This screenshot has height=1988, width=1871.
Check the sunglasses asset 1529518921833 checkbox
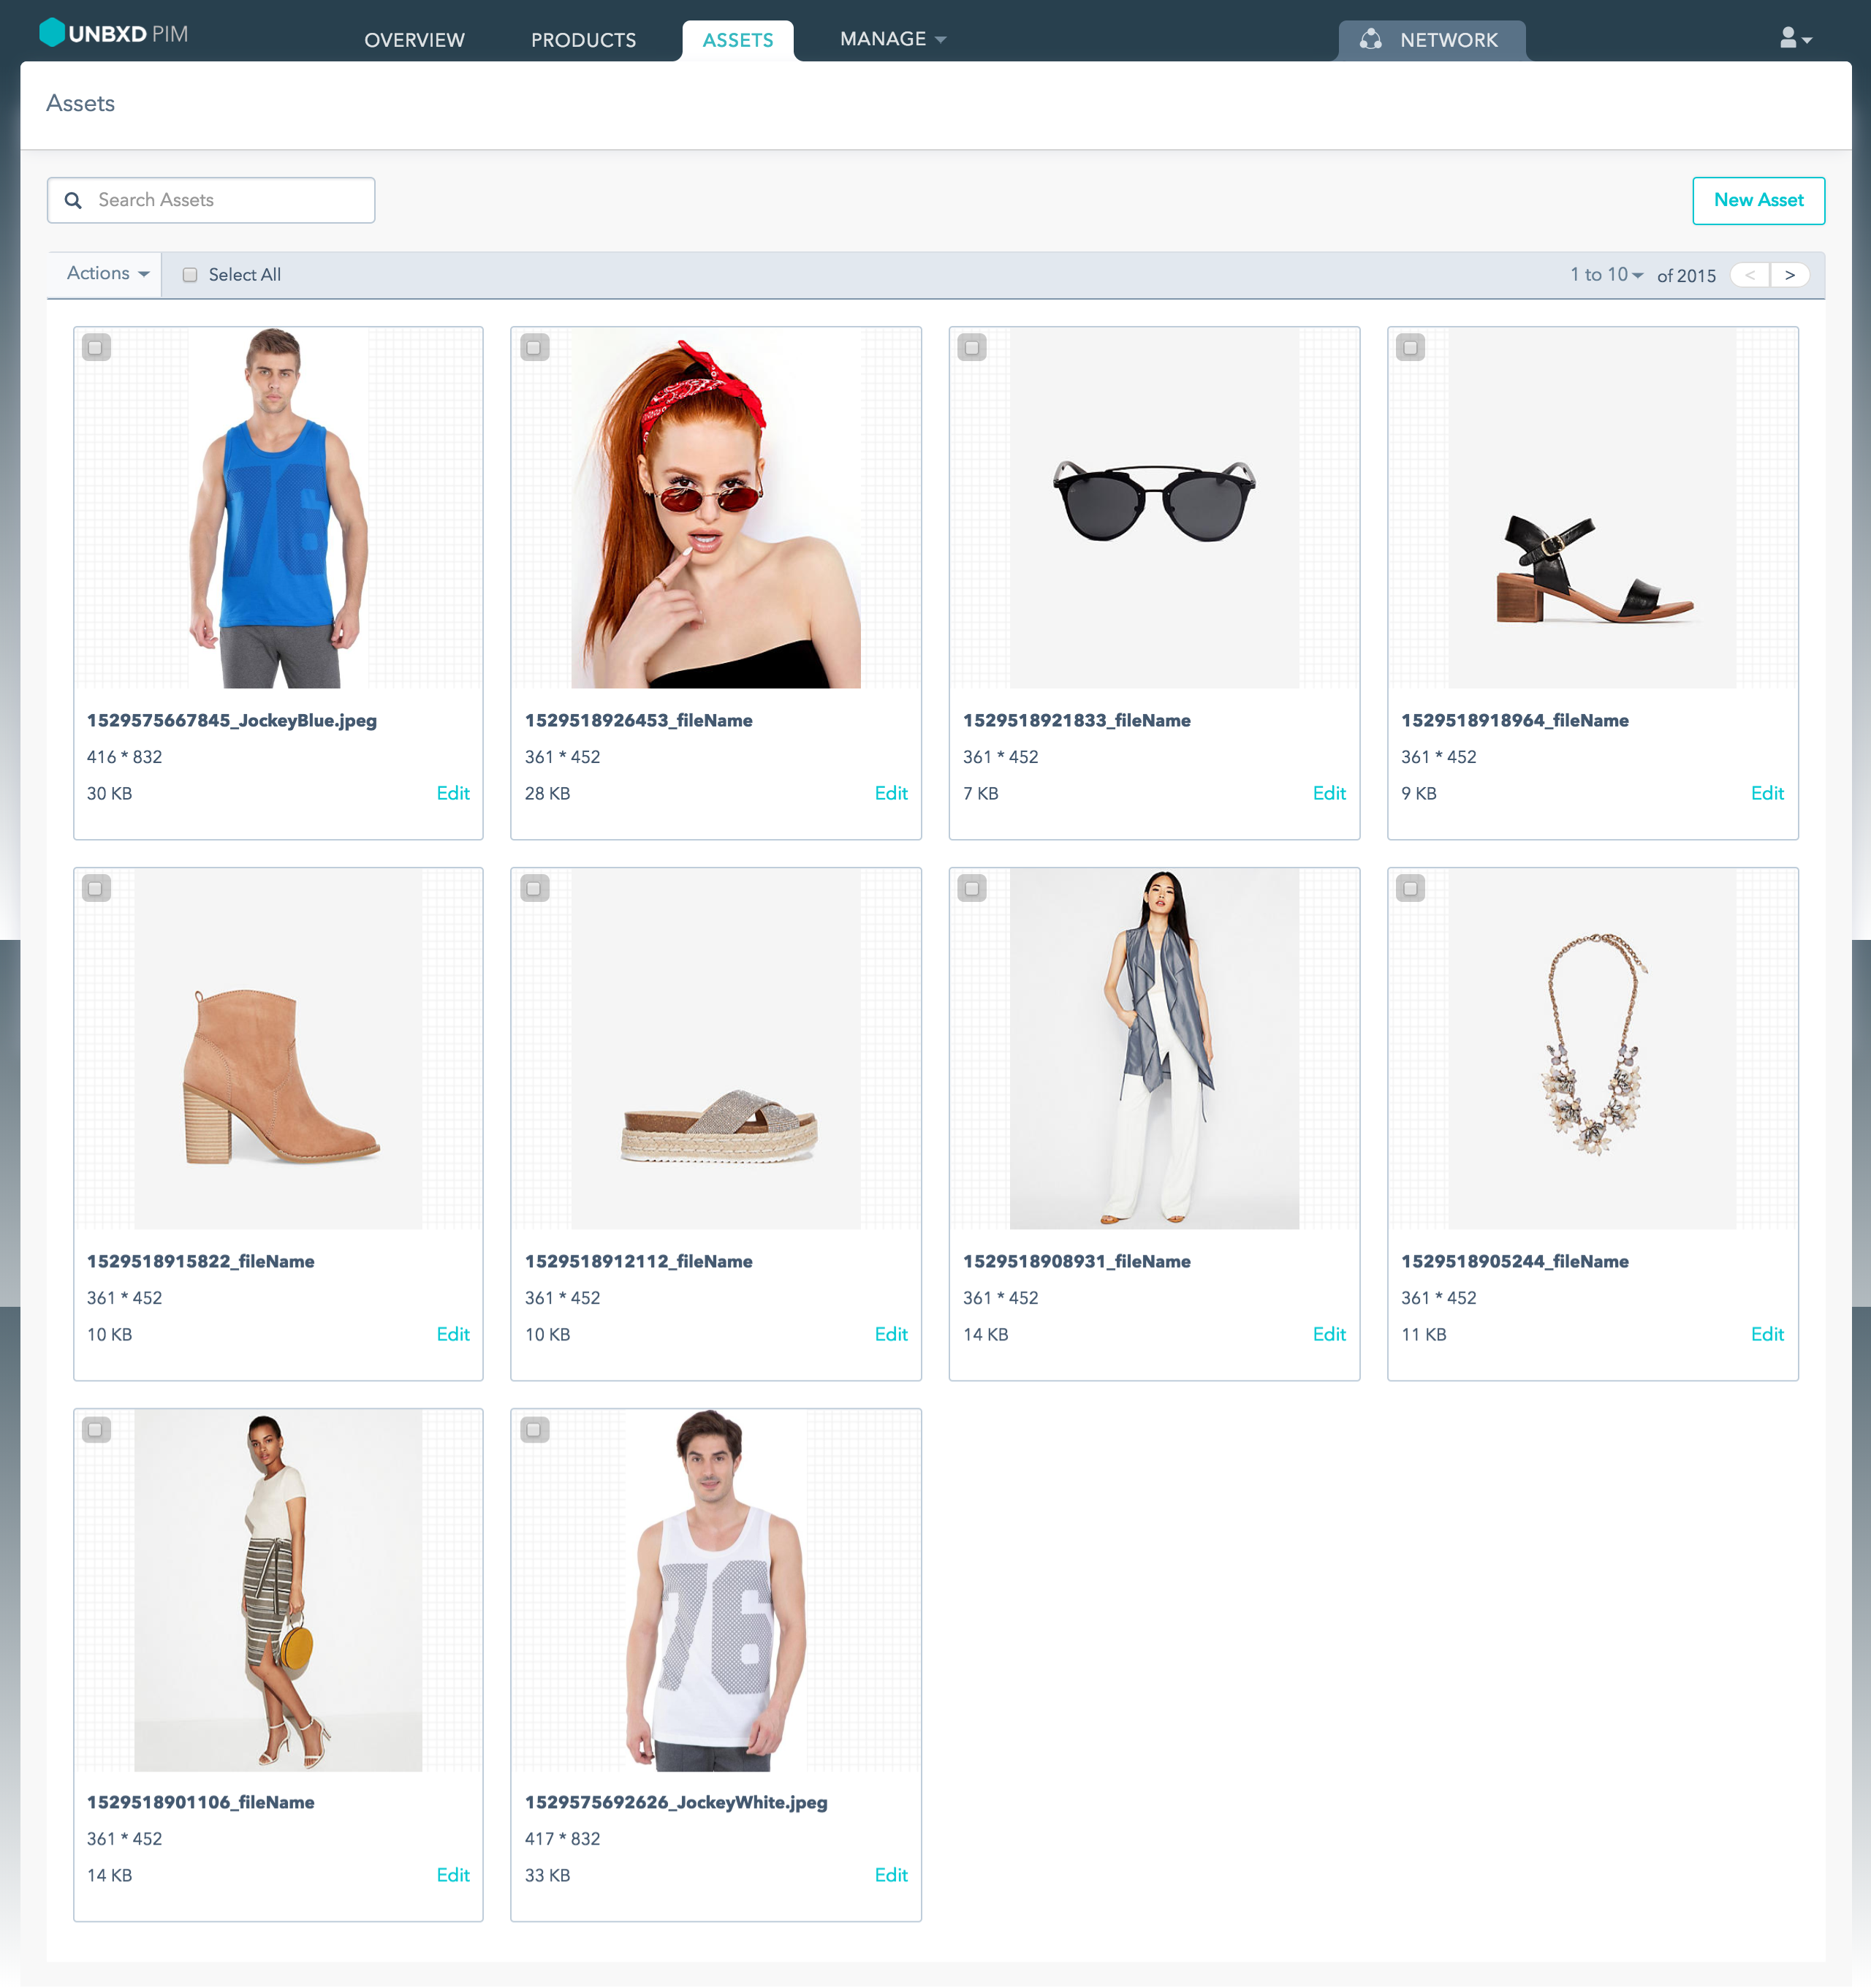point(972,348)
